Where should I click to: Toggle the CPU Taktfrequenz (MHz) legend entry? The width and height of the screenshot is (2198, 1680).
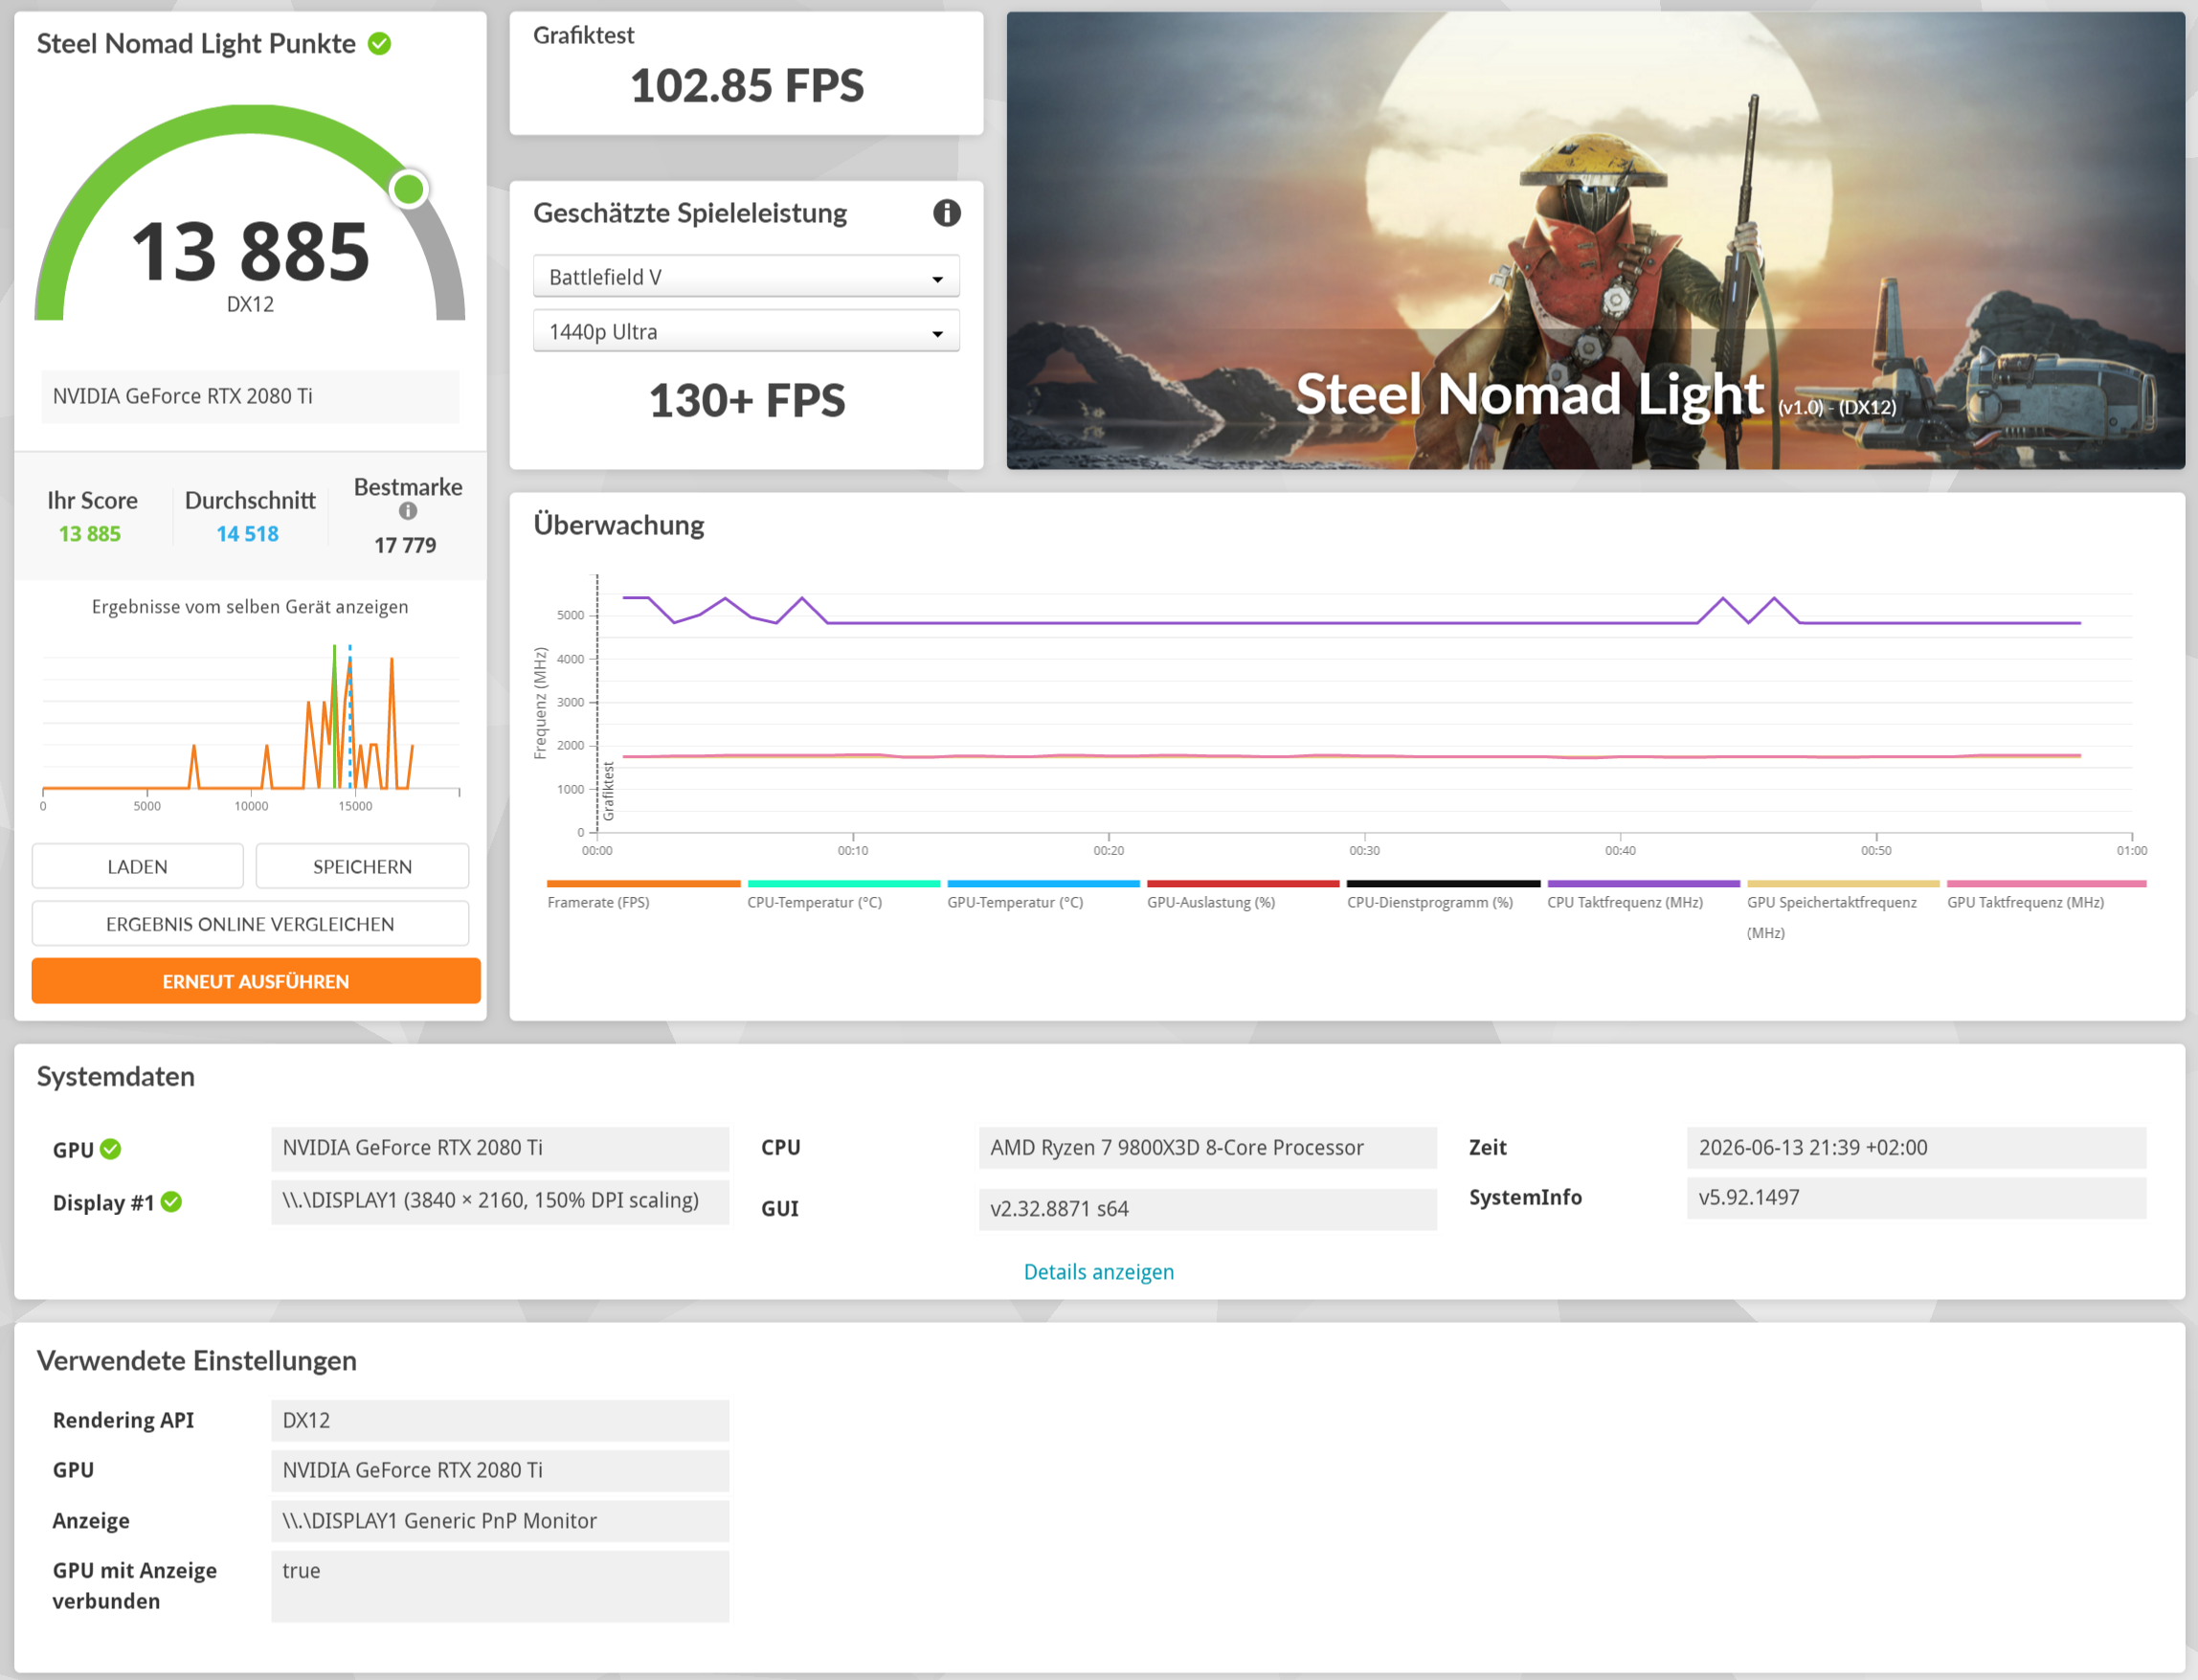tap(1643, 894)
